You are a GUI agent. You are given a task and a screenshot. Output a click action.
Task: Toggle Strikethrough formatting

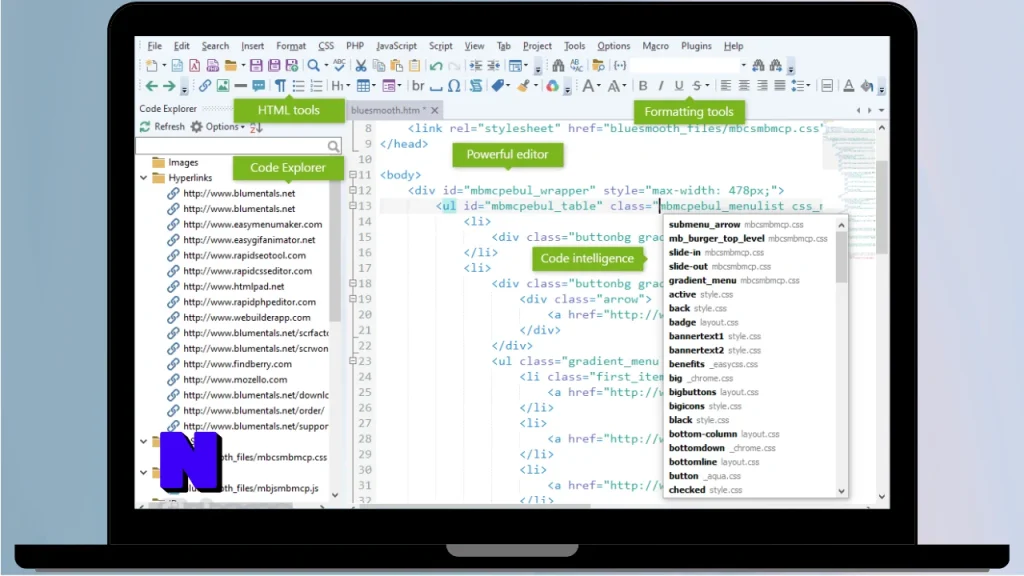(x=697, y=86)
